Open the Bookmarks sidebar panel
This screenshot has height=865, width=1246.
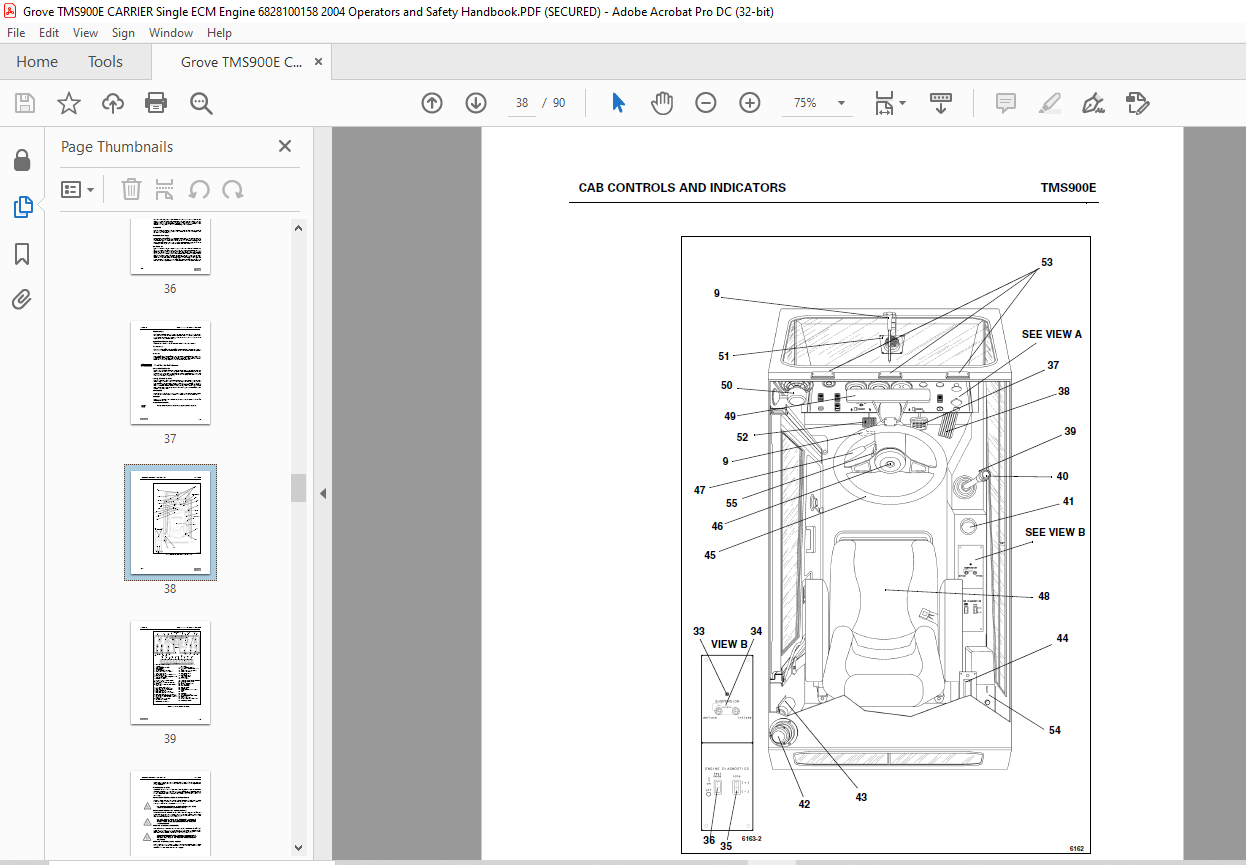[22, 254]
